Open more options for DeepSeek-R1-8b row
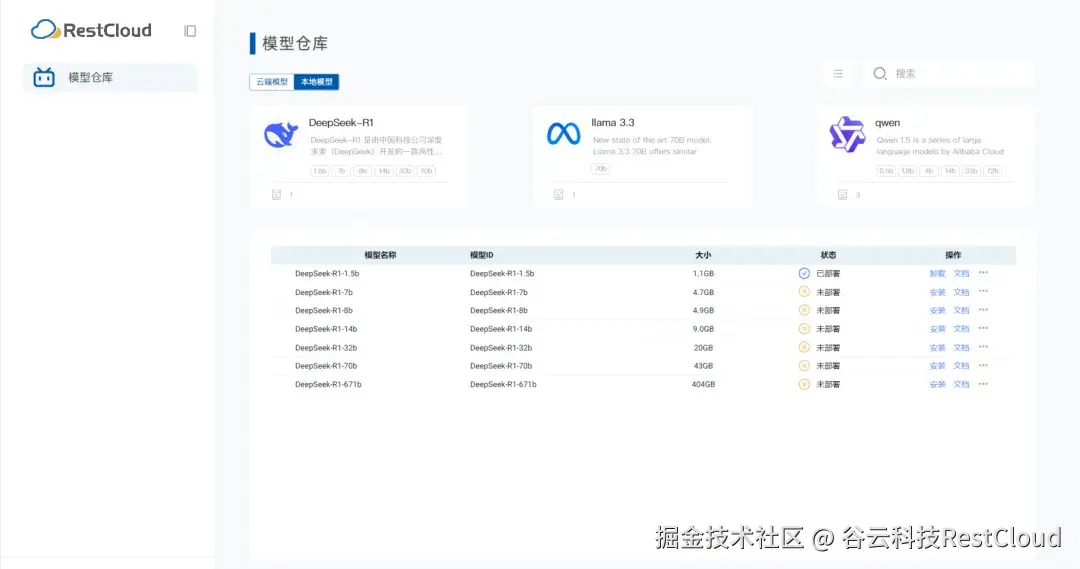 (x=984, y=310)
